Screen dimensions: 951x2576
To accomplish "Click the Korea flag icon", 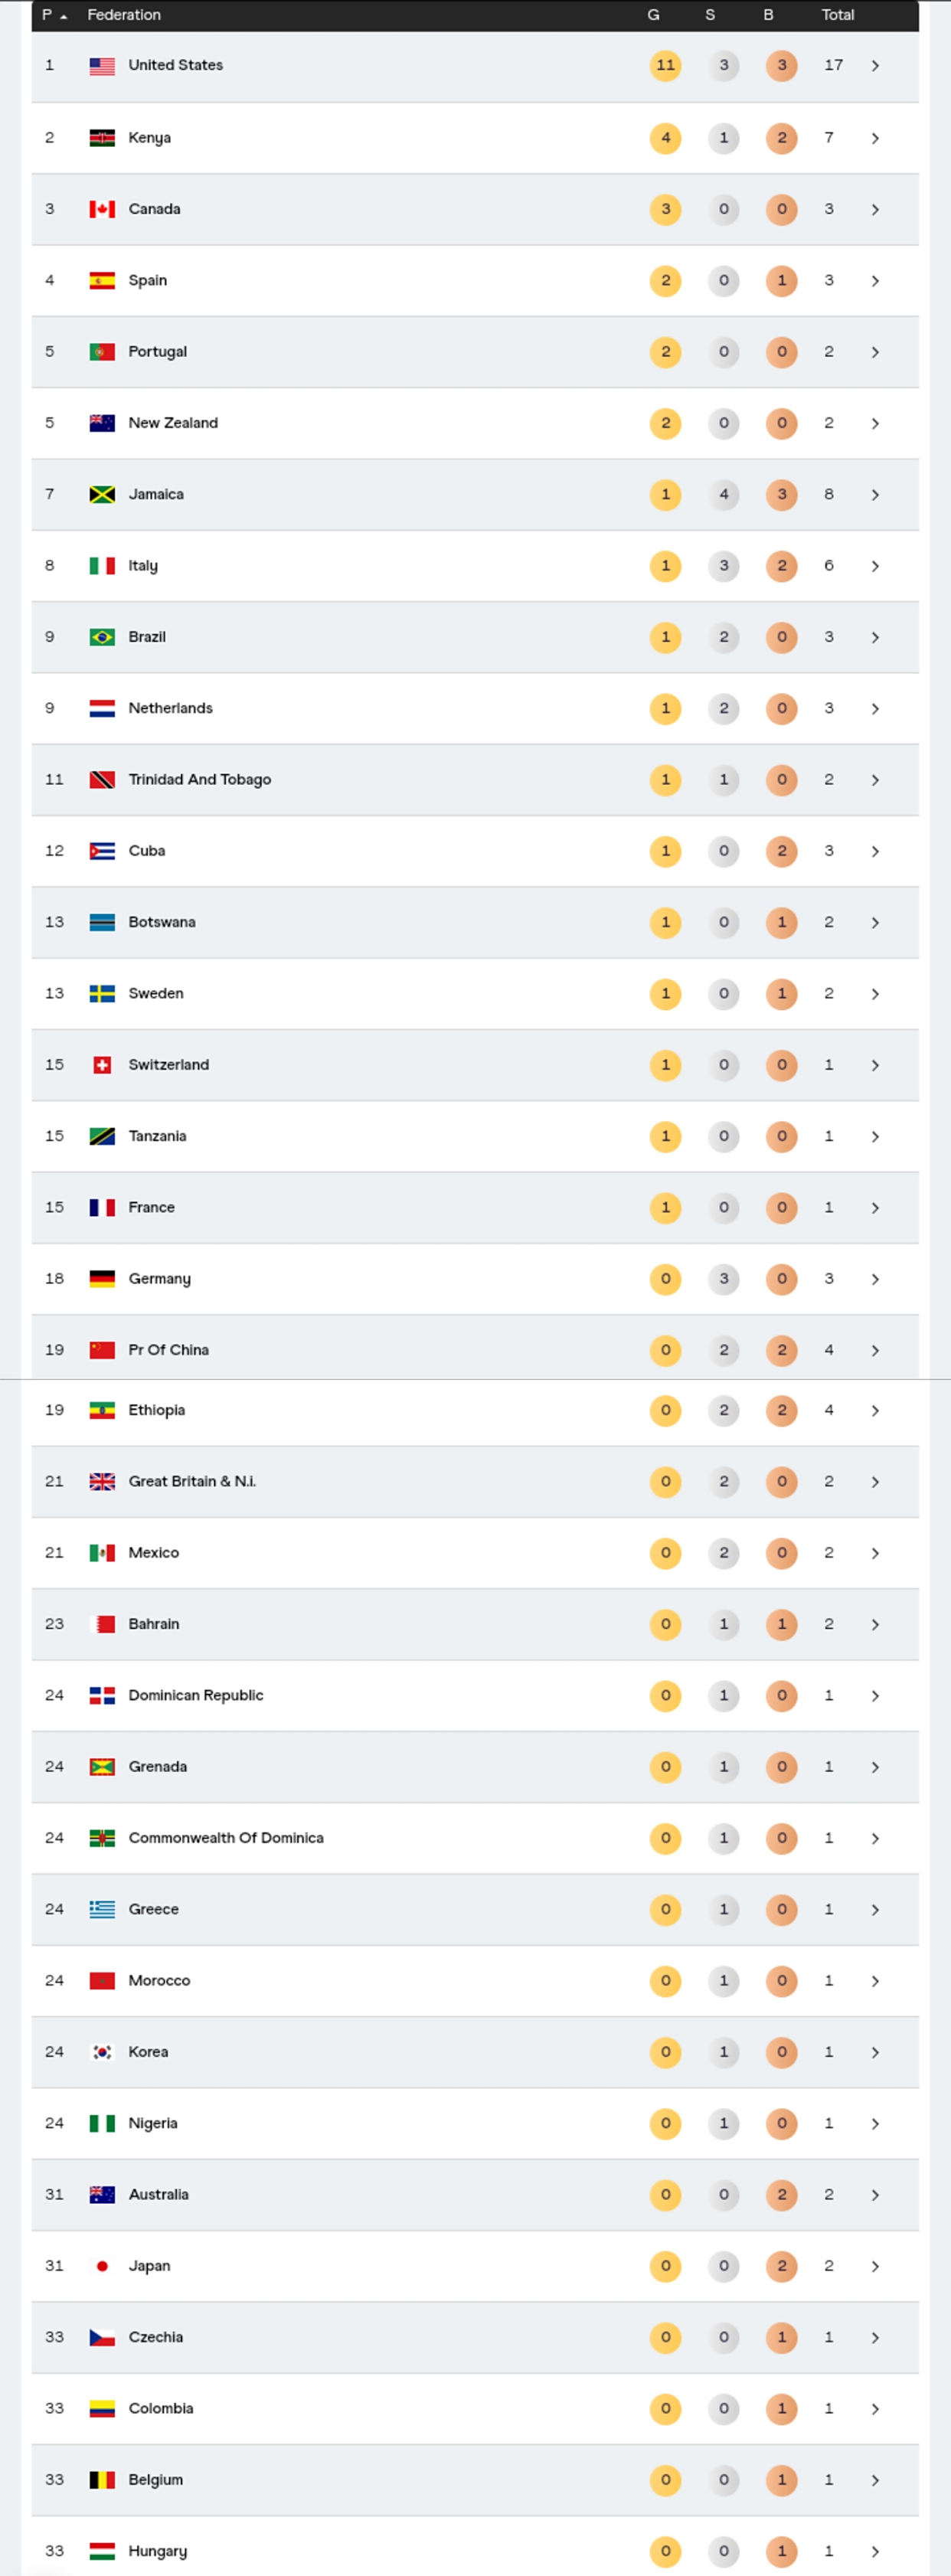I will click(102, 2052).
